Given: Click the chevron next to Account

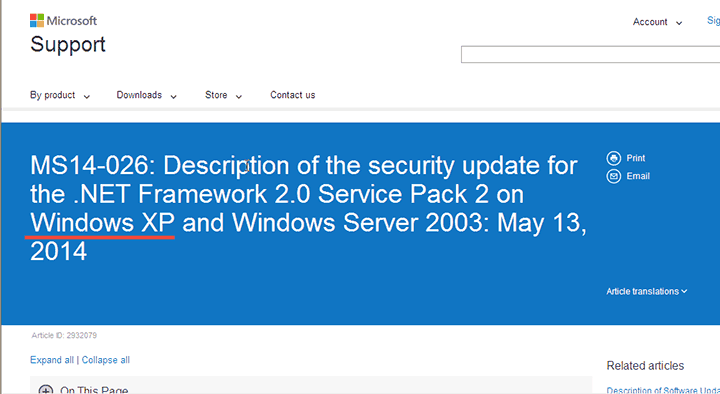Looking at the screenshot, I should (679, 23).
